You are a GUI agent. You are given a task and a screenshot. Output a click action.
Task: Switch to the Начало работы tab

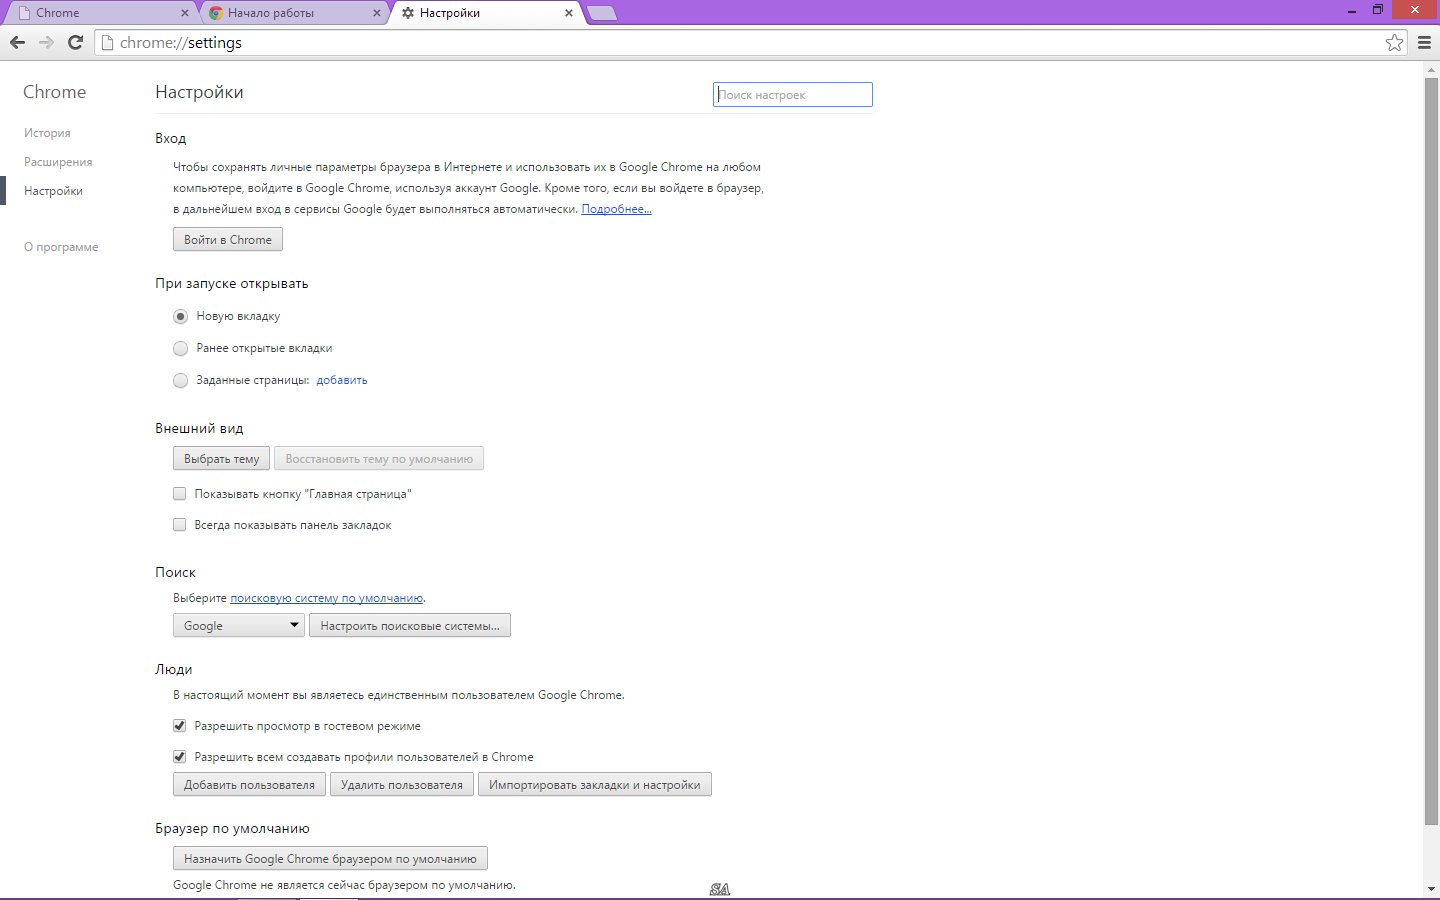[x=285, y=13]
